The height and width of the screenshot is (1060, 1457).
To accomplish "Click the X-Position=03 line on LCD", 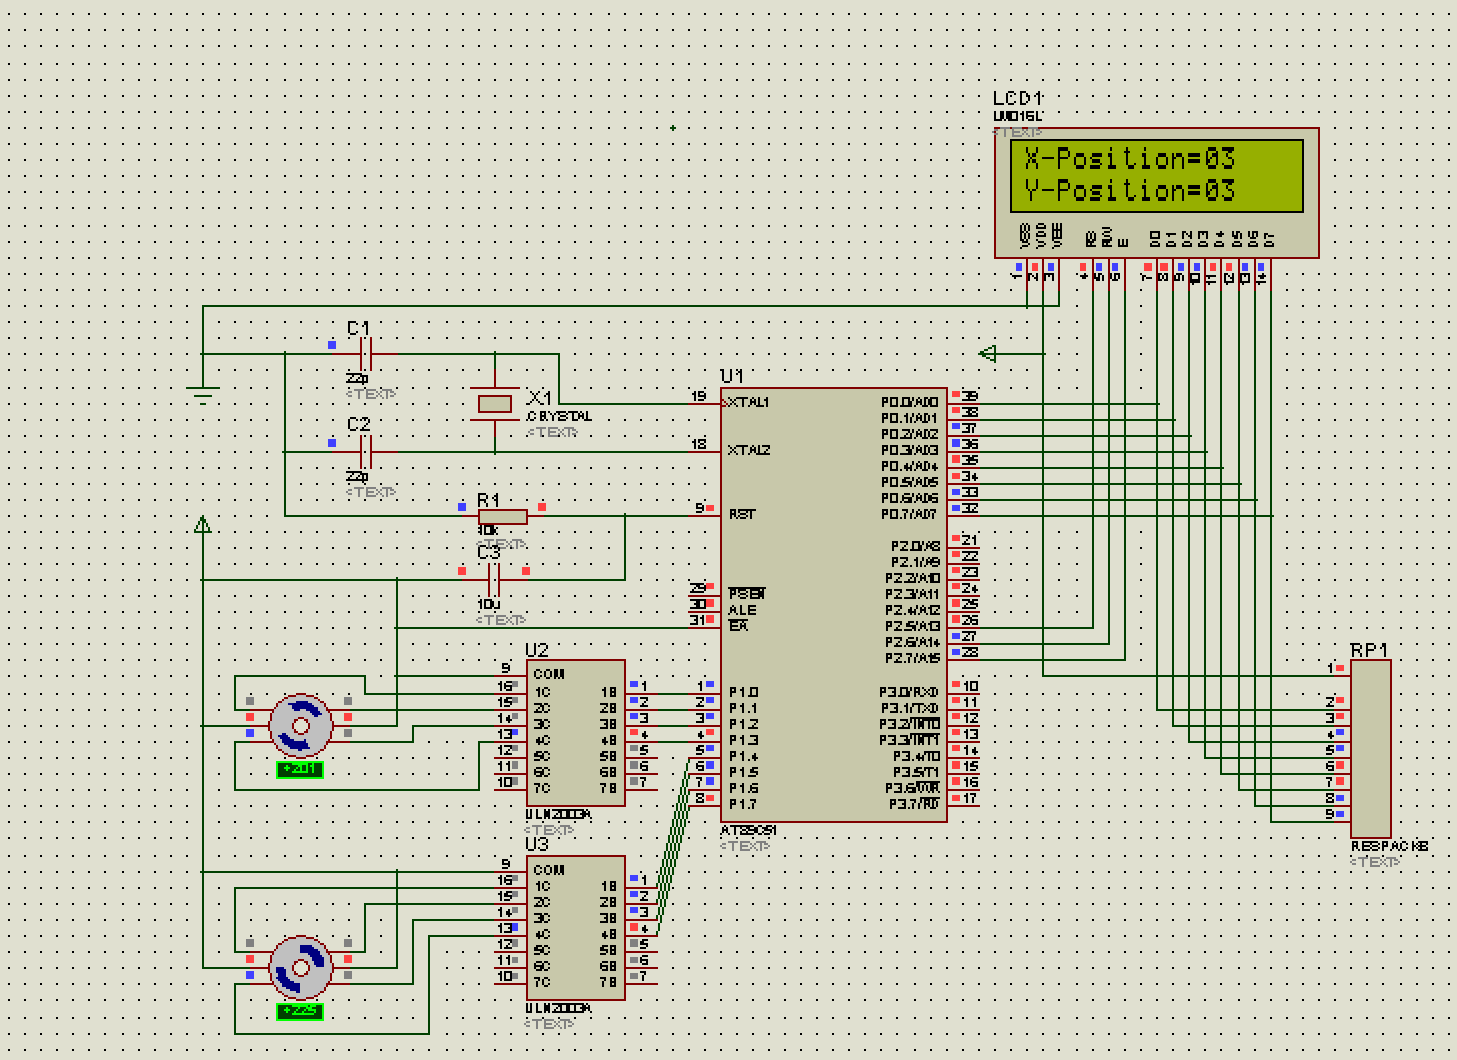I will (x=1130, y=158).
